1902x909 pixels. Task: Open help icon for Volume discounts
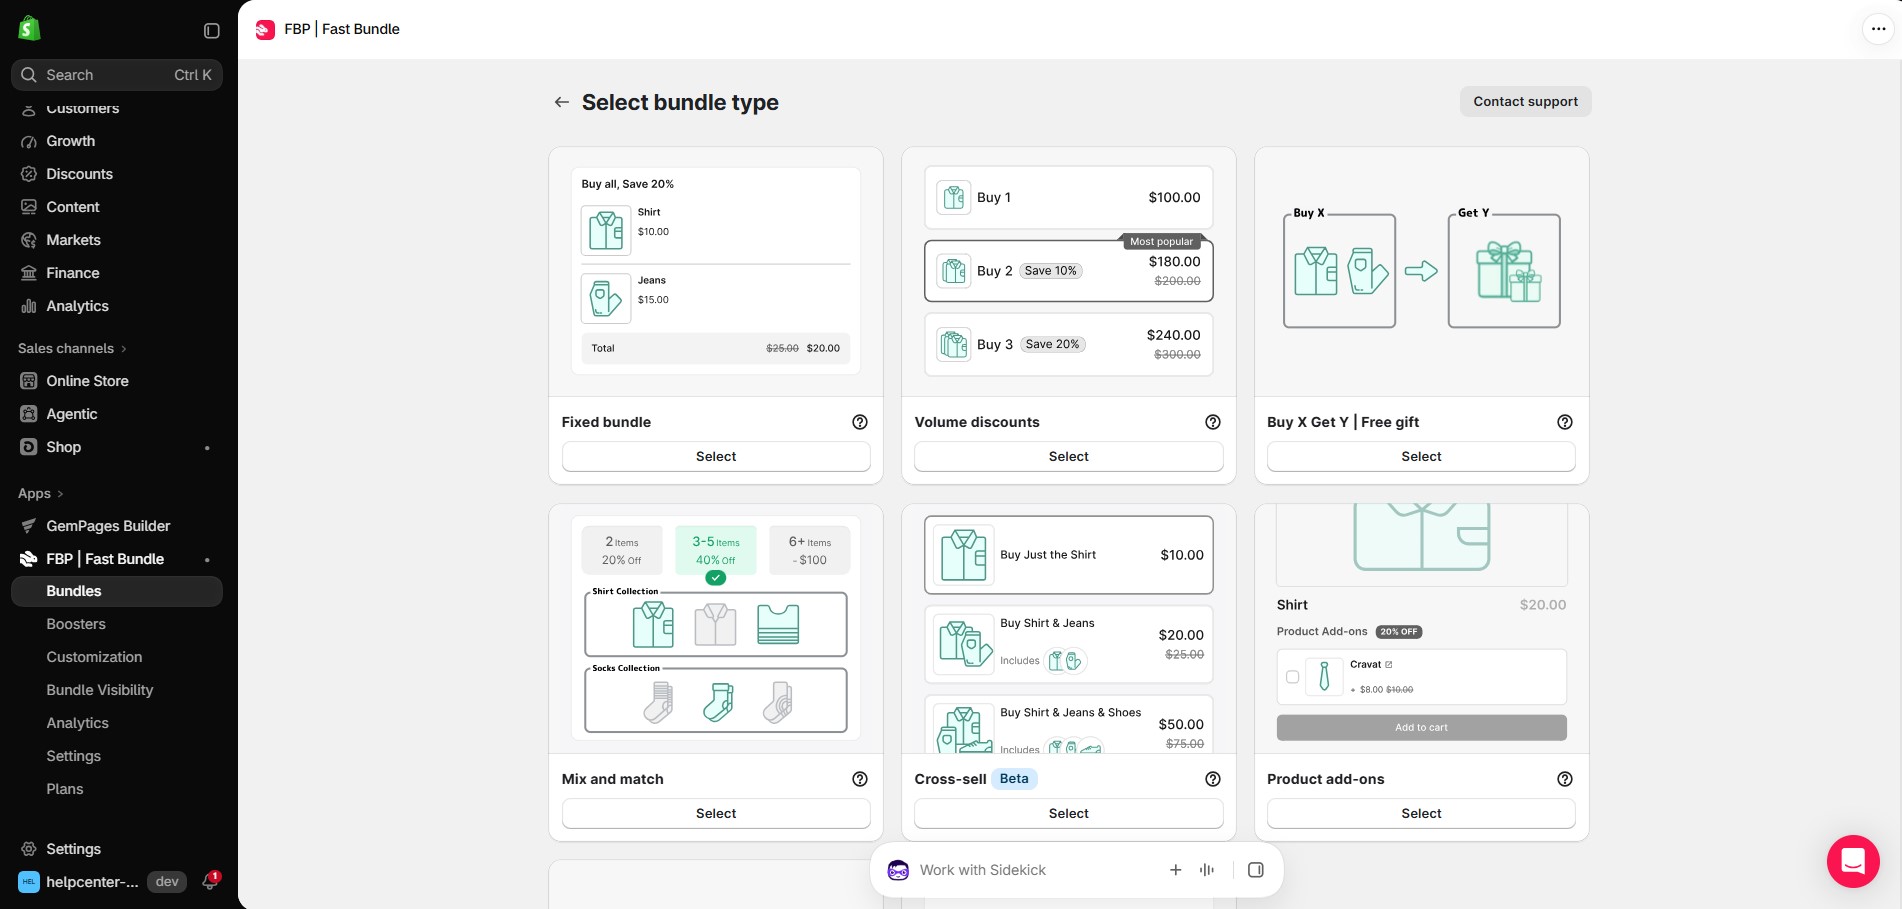[x=1213, y=422]
